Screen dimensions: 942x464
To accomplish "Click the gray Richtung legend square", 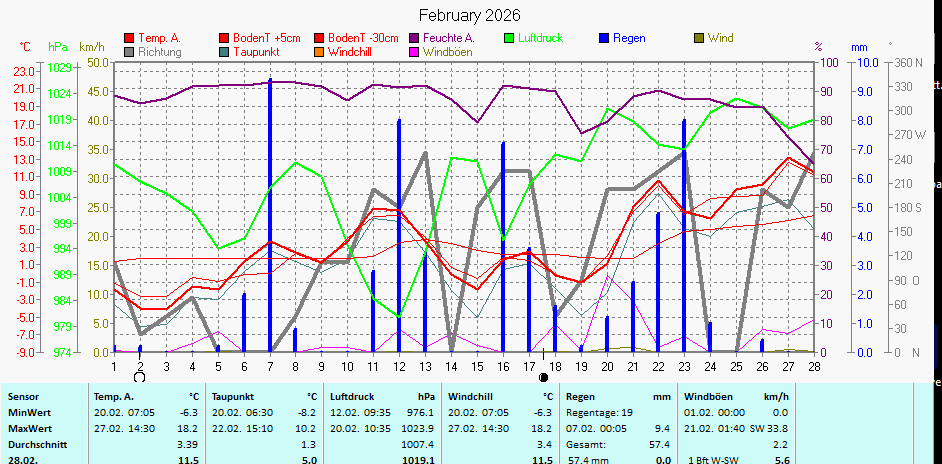I will tap(129, 51).
